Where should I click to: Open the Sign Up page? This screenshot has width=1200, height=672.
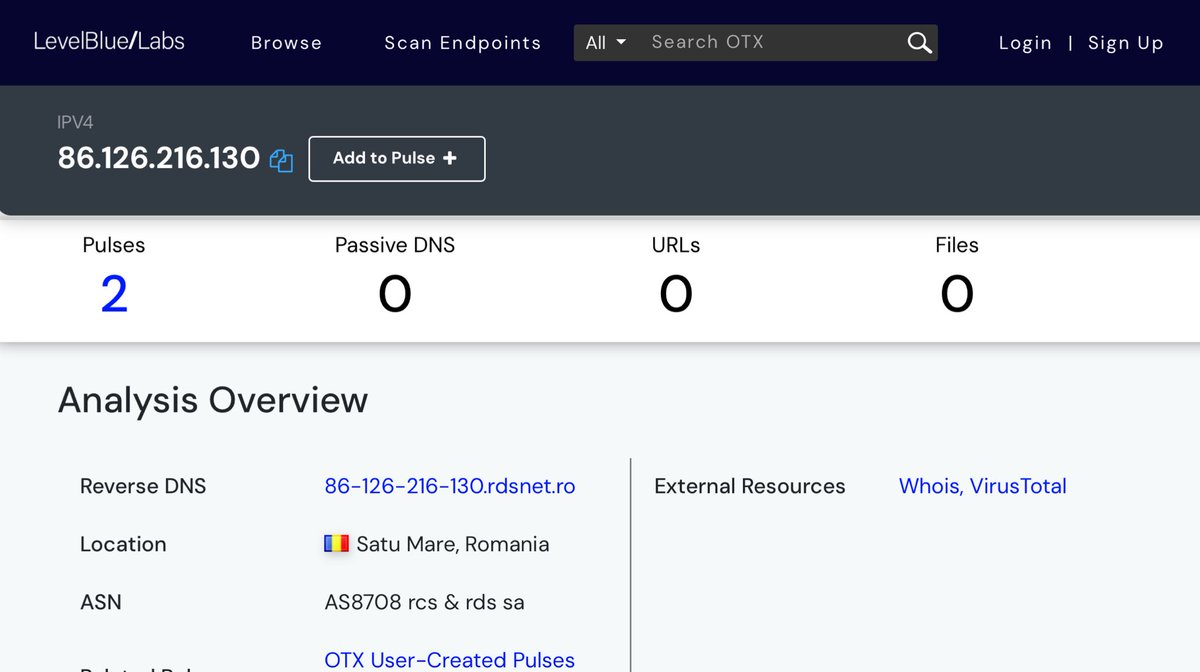[1125, 43]
